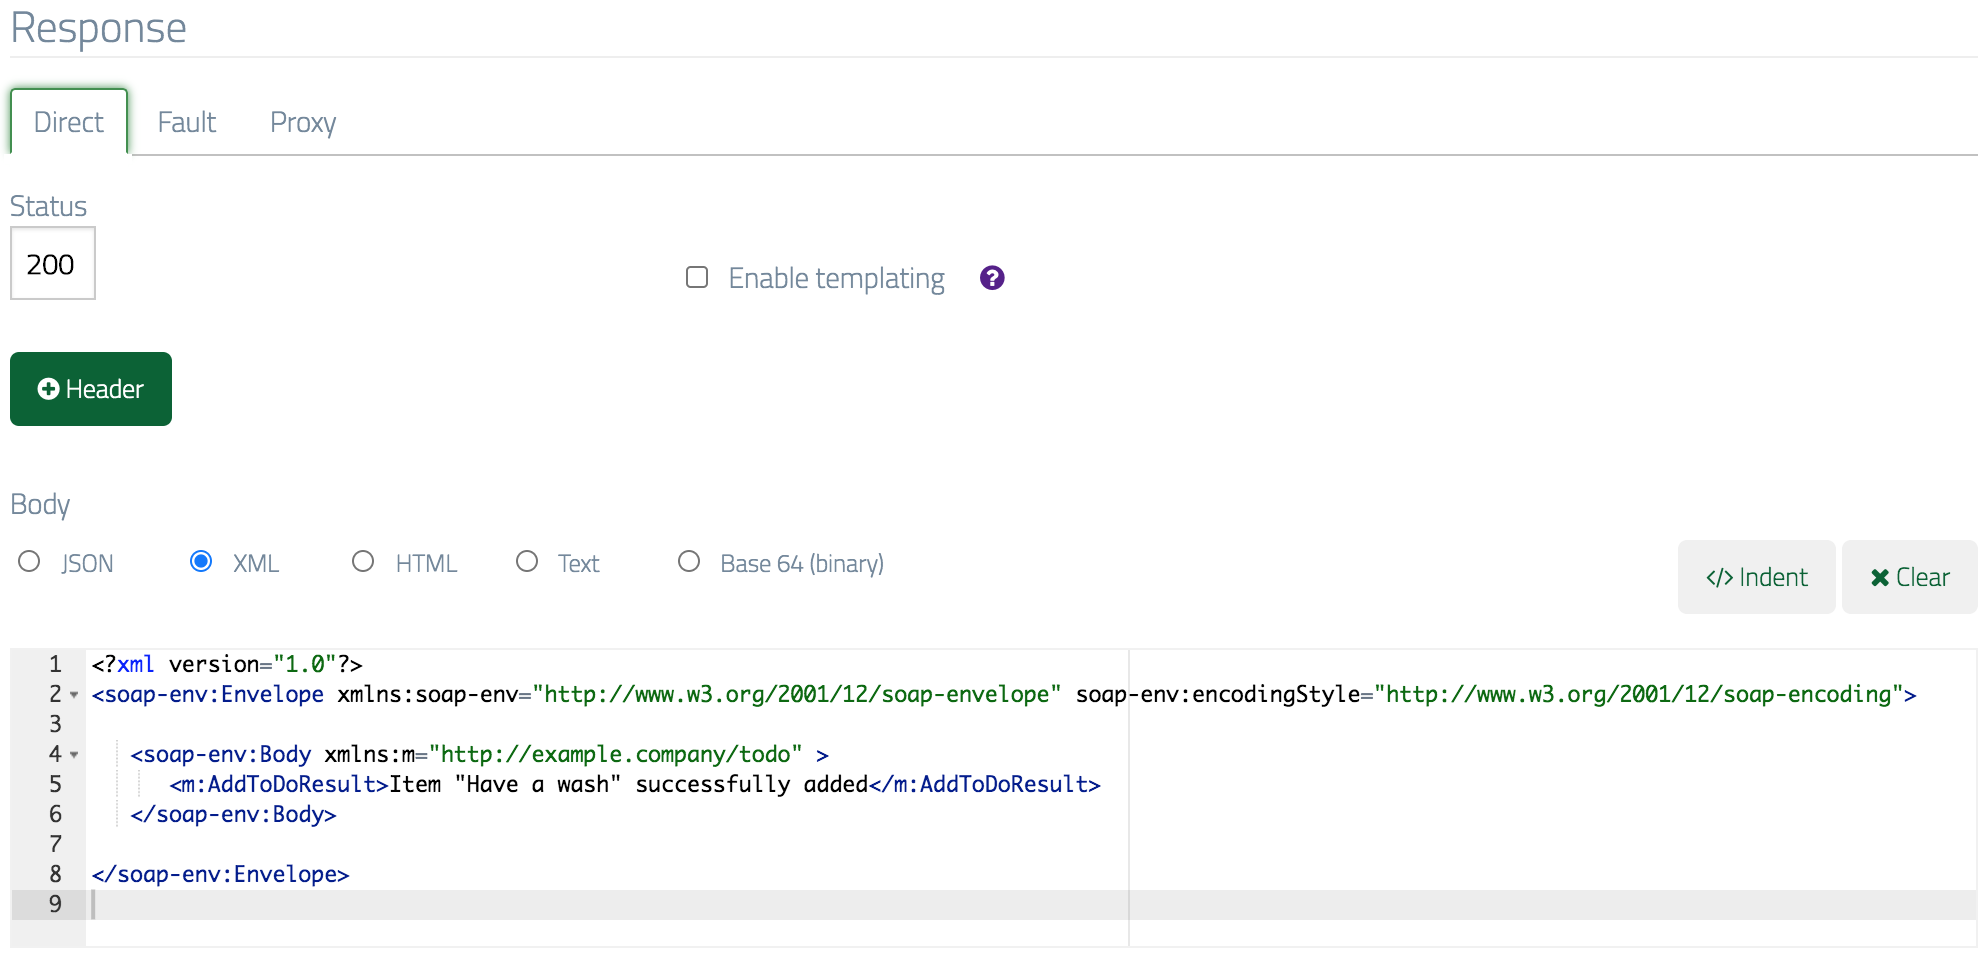The height and width of the screenshot is (970, 1986).
Task: Click the closing soap-env:Body tag
Action: point(233,814)
